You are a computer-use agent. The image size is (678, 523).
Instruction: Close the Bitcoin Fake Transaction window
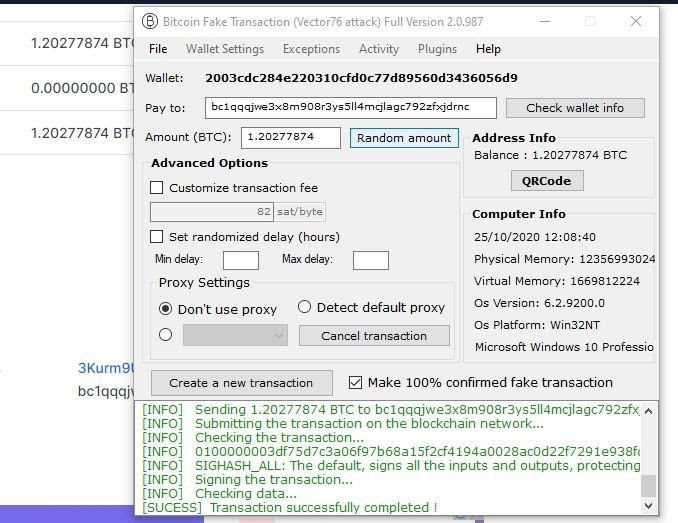tap(636, 21)
